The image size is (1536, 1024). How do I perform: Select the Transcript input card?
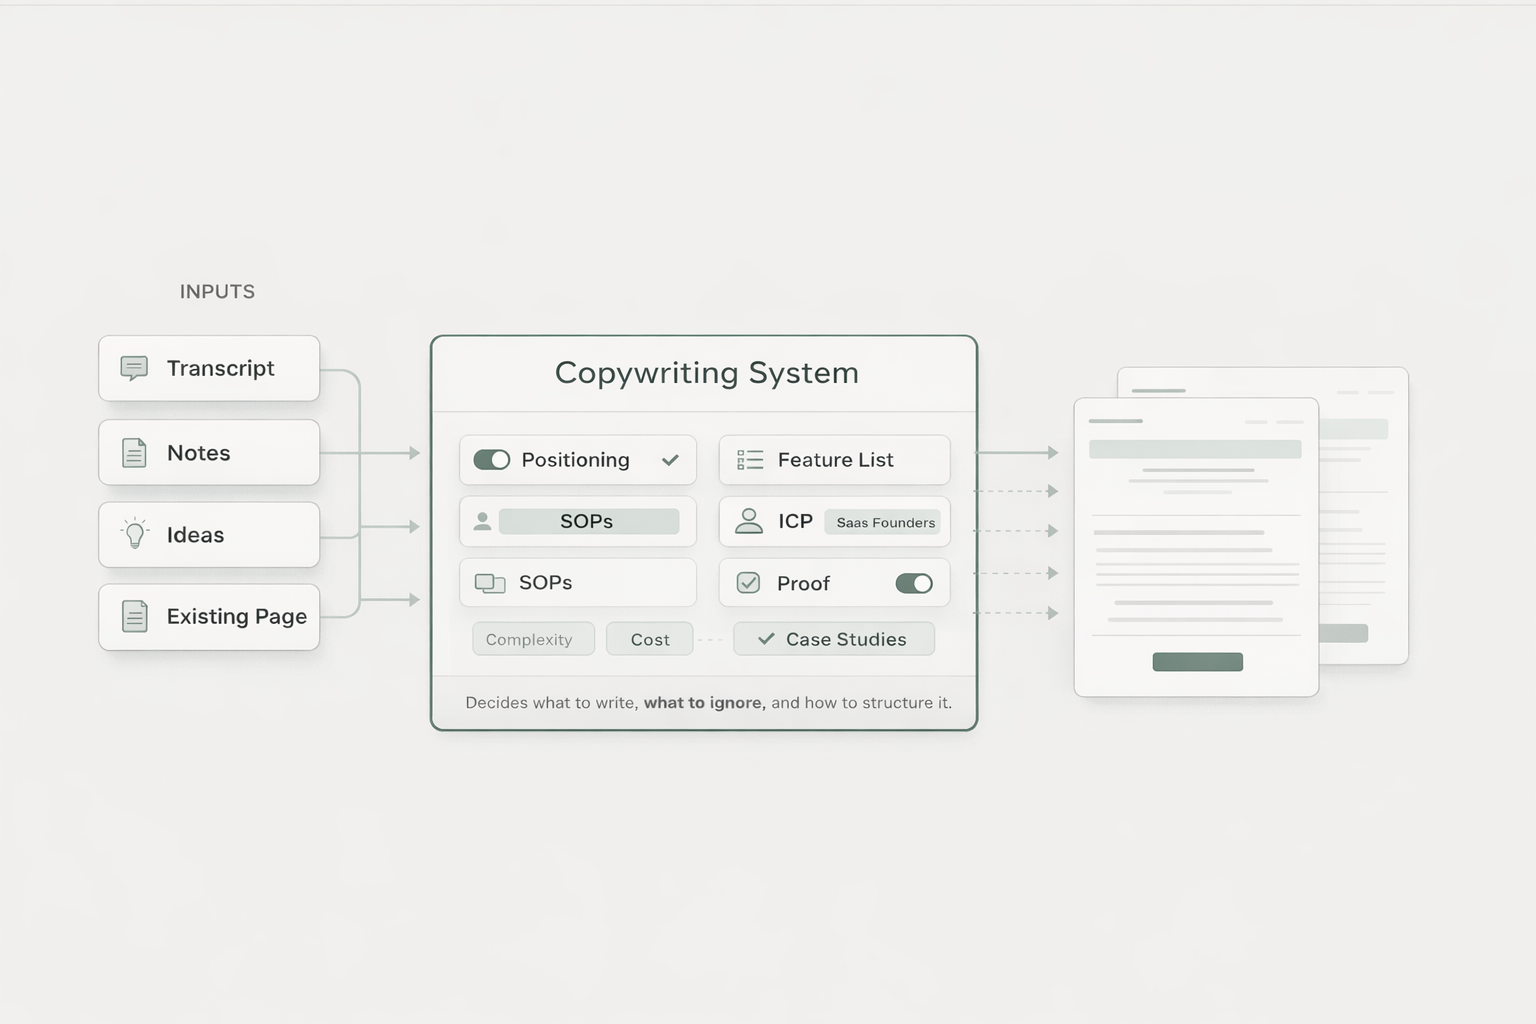point(209,368)
